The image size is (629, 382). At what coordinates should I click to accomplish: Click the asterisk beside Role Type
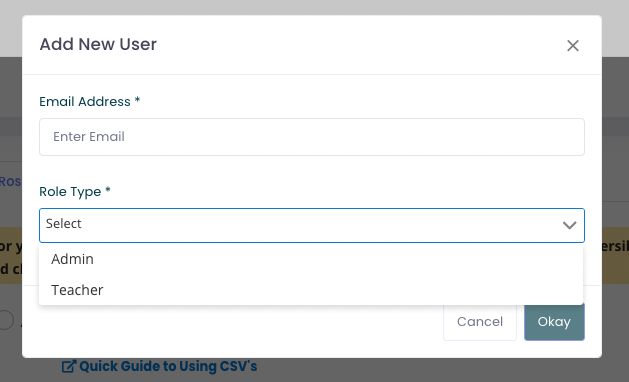click(108, 189)
